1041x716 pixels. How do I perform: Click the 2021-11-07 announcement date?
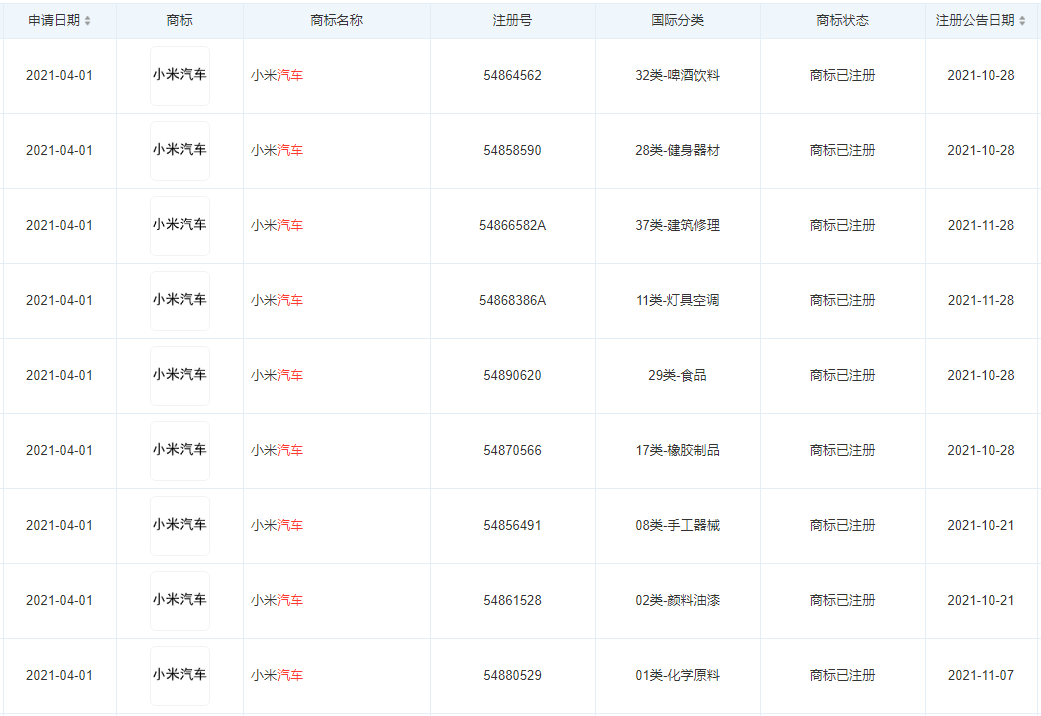pyautogui.click(x=981, y=676)
